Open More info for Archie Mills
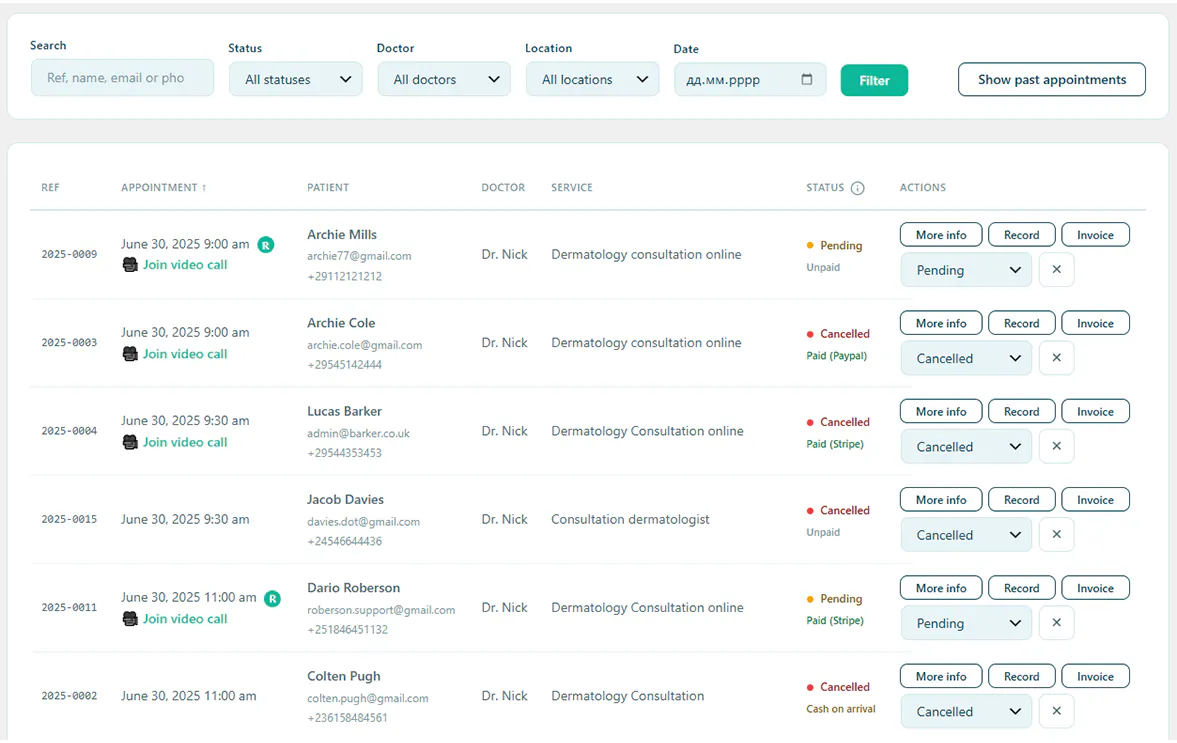 coord(941,235)
